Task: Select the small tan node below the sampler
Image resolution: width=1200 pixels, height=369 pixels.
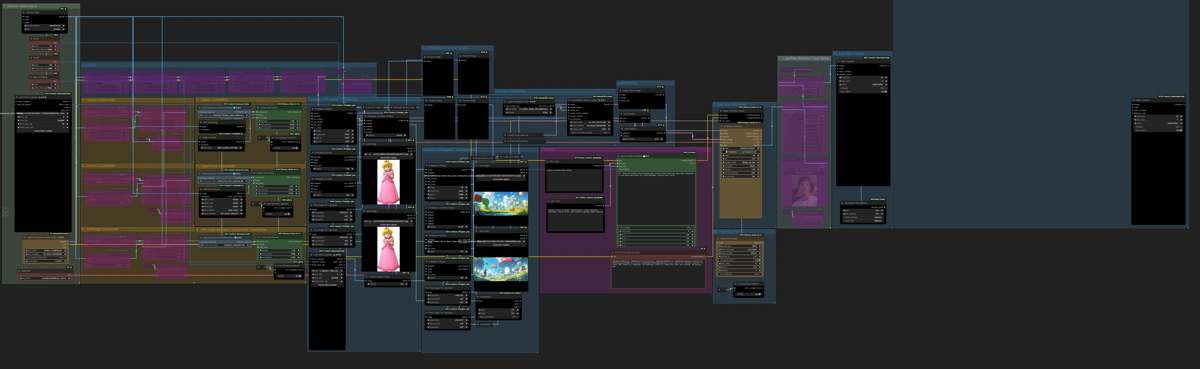Action: [x=740, y=257]
